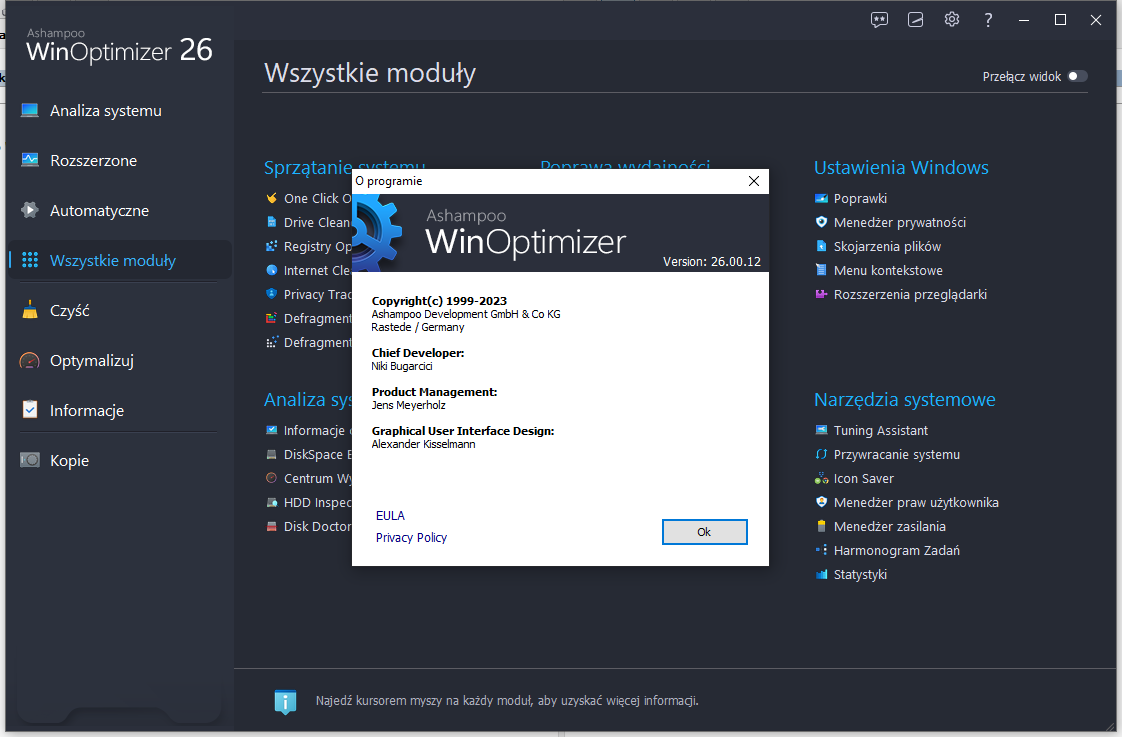Toggle the Przełącz widok switch
Screen dimensions: 1122x737
1077,76
